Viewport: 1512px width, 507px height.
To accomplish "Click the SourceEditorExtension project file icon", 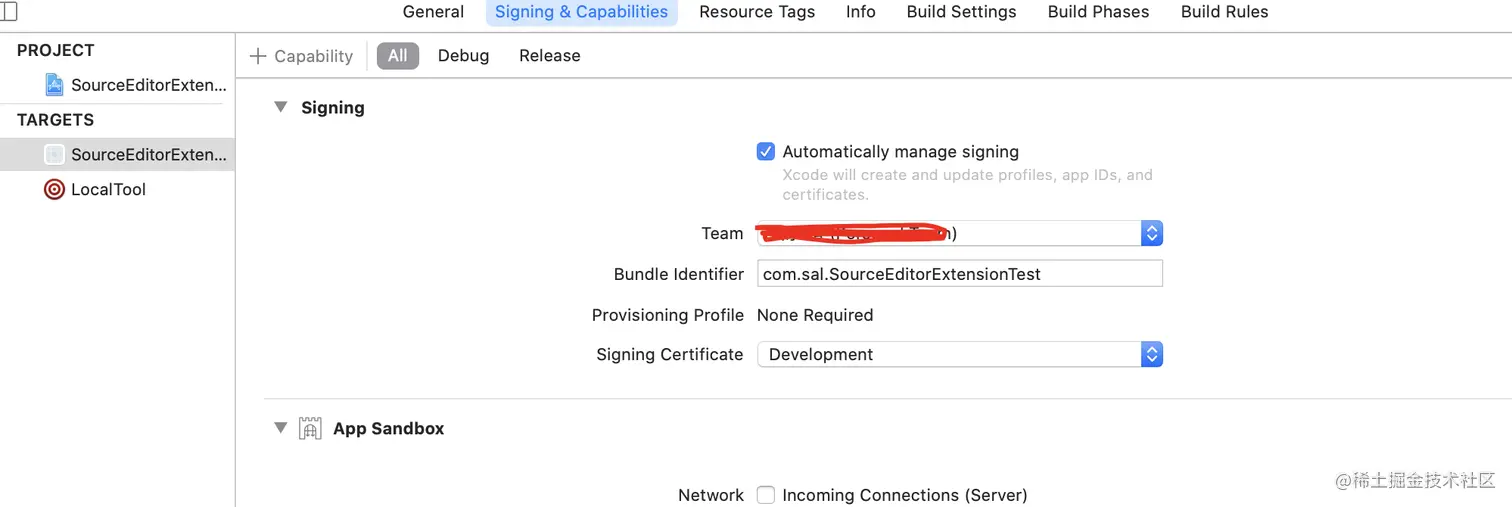I will 55,85.
